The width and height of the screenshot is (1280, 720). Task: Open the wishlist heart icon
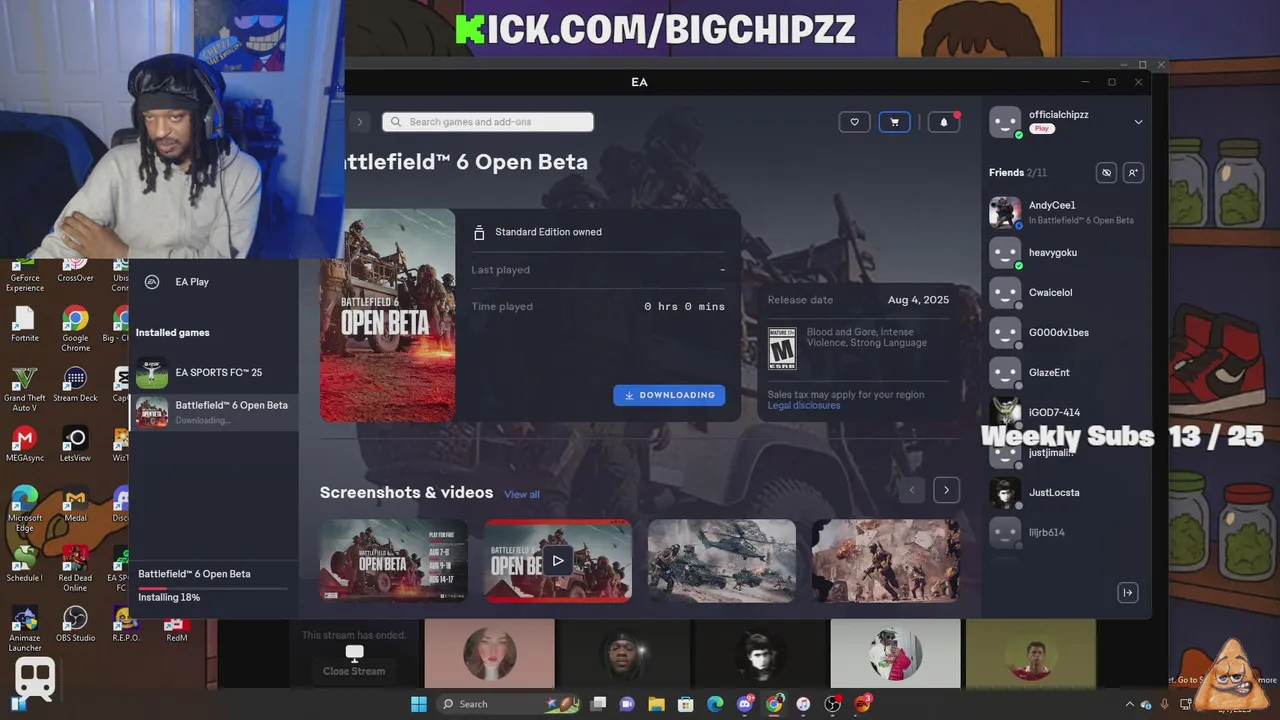pos(854,122)
